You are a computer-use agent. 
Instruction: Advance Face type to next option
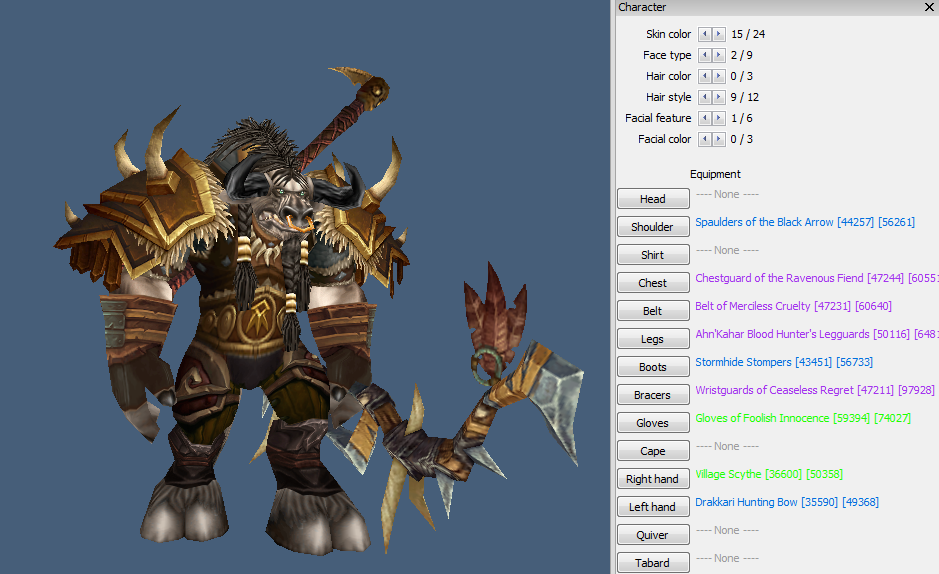[719, 55]
